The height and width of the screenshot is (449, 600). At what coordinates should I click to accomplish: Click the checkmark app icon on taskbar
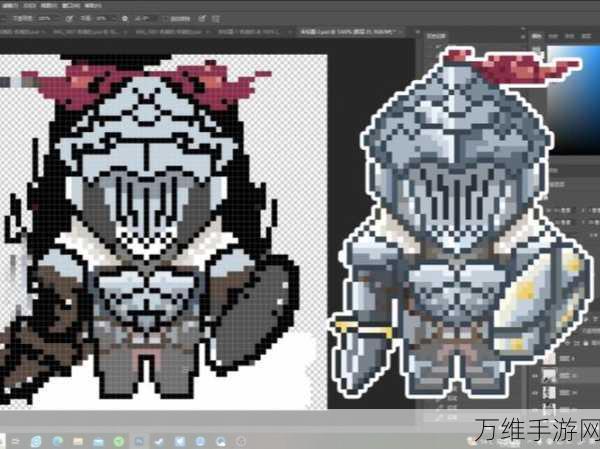coord(160,441)
